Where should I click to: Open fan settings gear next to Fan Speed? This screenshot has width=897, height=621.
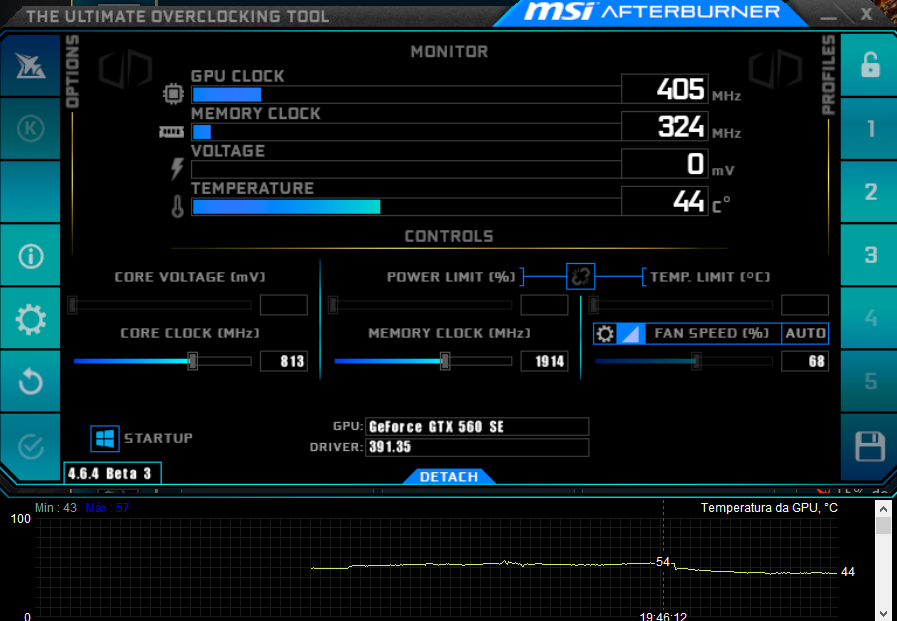pyautogui.click(x=605, y=333)
